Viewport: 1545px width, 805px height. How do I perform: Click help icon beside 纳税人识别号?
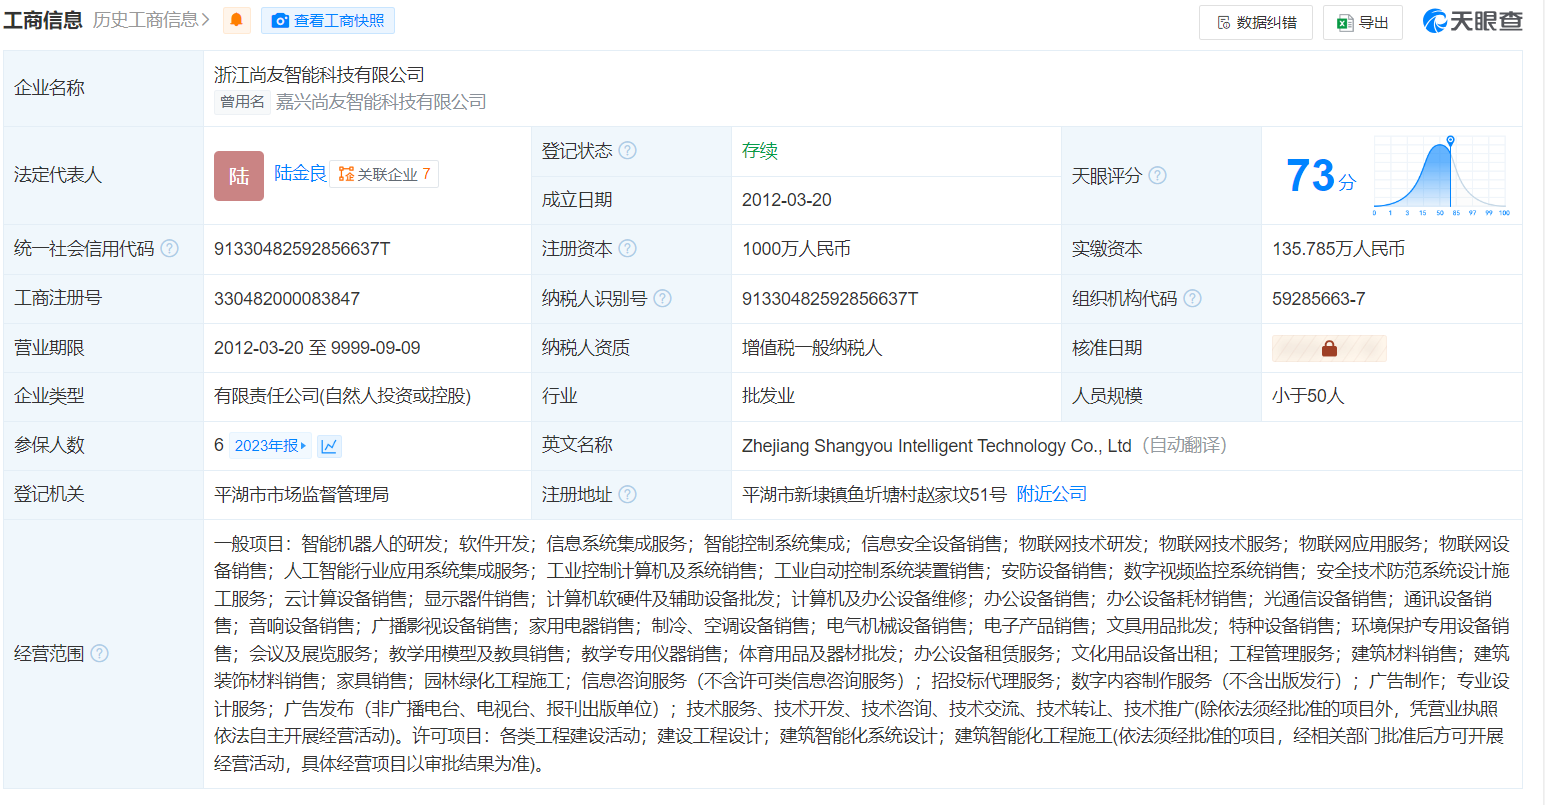pos(662,298)
